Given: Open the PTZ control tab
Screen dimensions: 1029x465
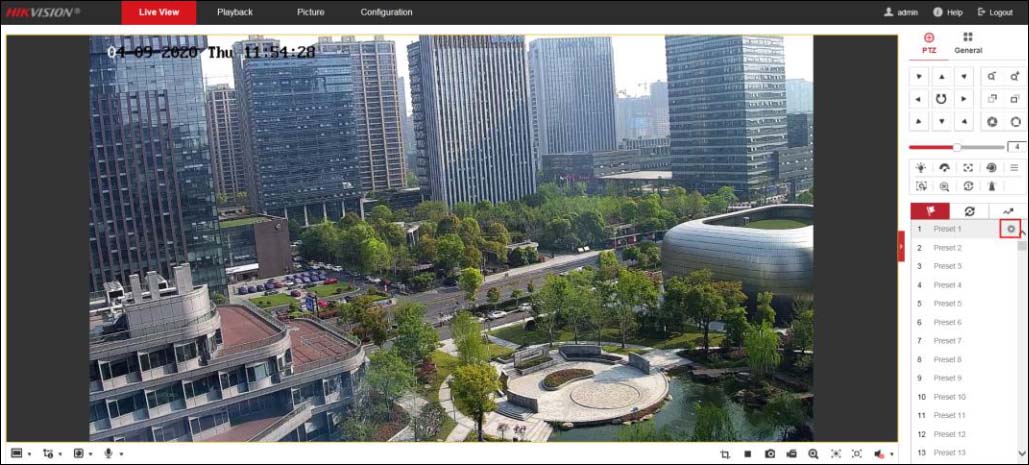Looking at the screenshot, I should coord(929,43).
